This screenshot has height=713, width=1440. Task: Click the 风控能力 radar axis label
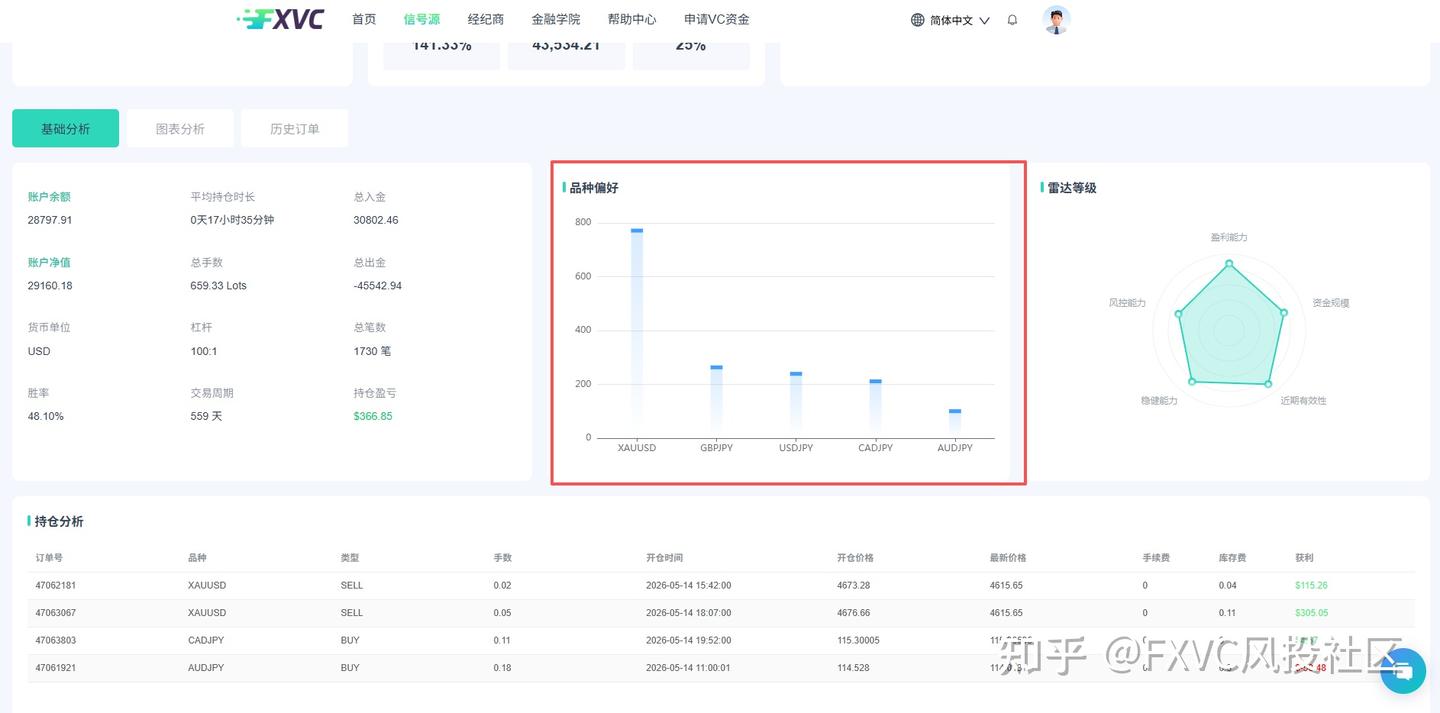coord(1127,302)
